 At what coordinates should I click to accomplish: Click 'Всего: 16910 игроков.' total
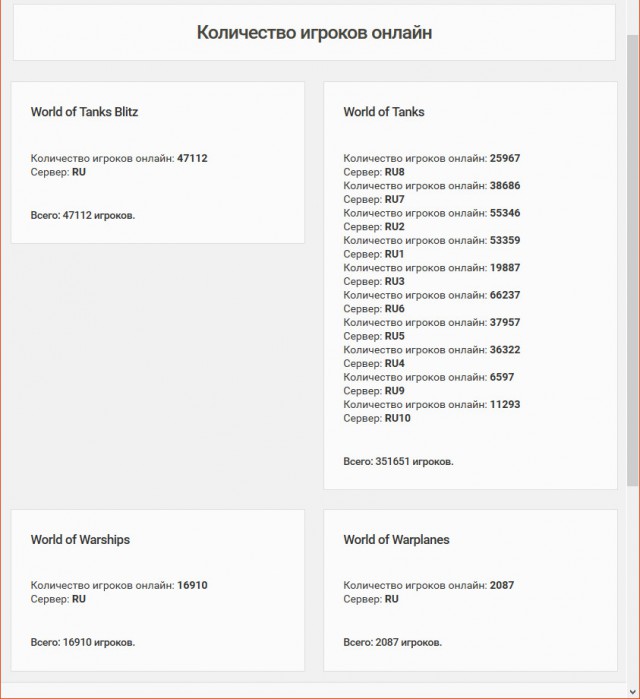82,642
